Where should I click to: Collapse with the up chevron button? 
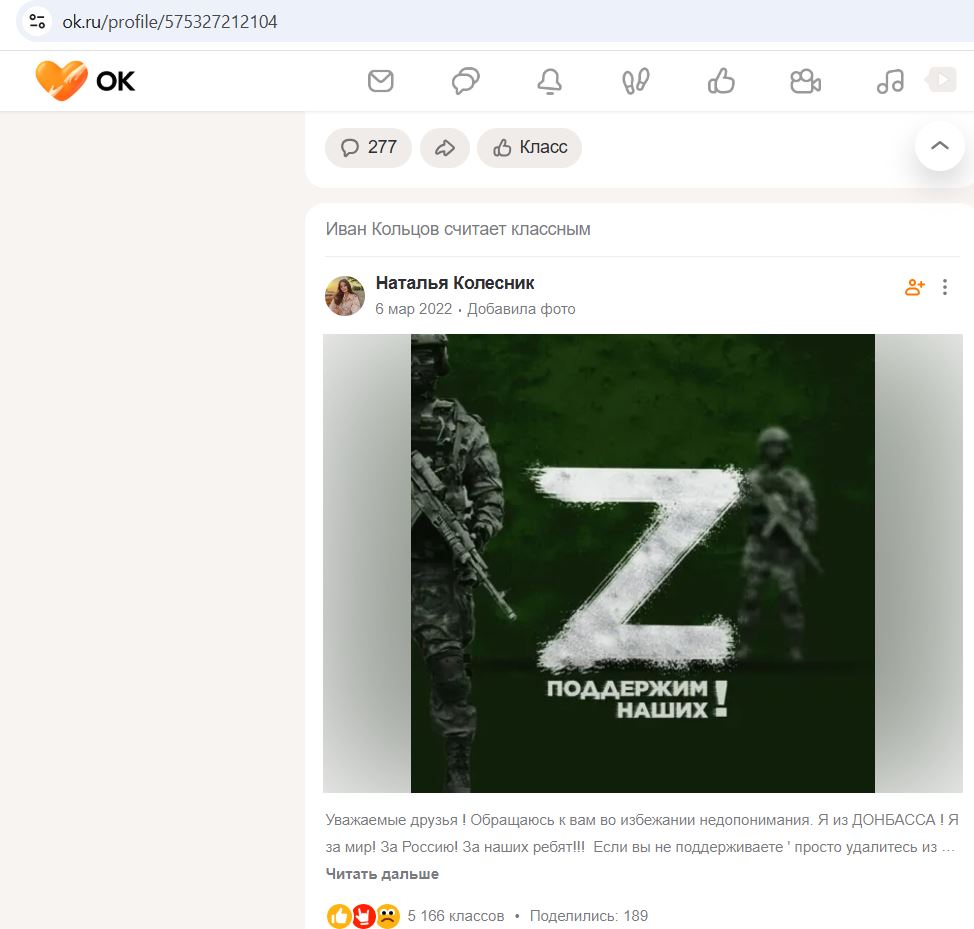coord(940,146)
